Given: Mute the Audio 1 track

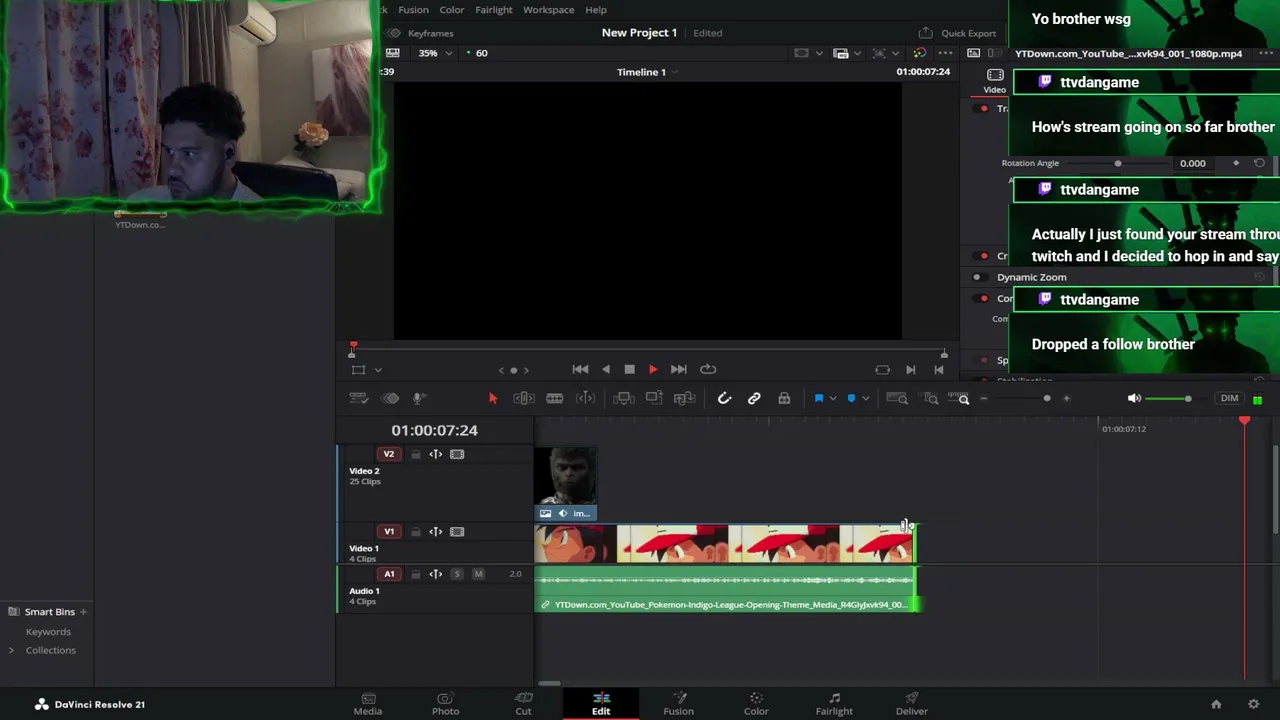Looking at the screenshot, I should click(x=478, y=574).
